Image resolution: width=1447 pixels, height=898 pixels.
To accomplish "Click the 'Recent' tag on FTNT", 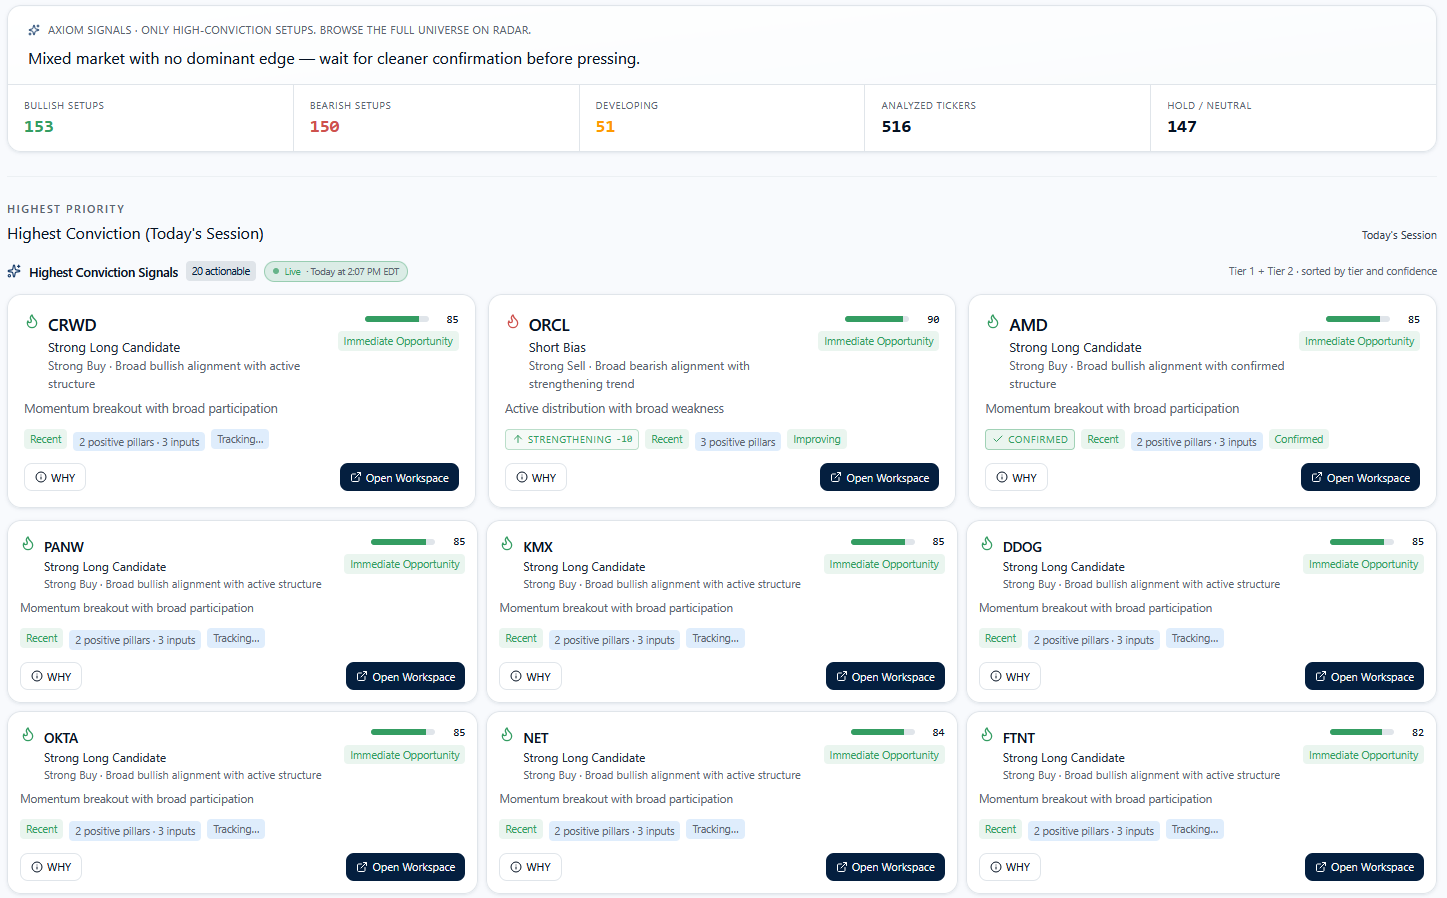I will (x=1001, y=829).
